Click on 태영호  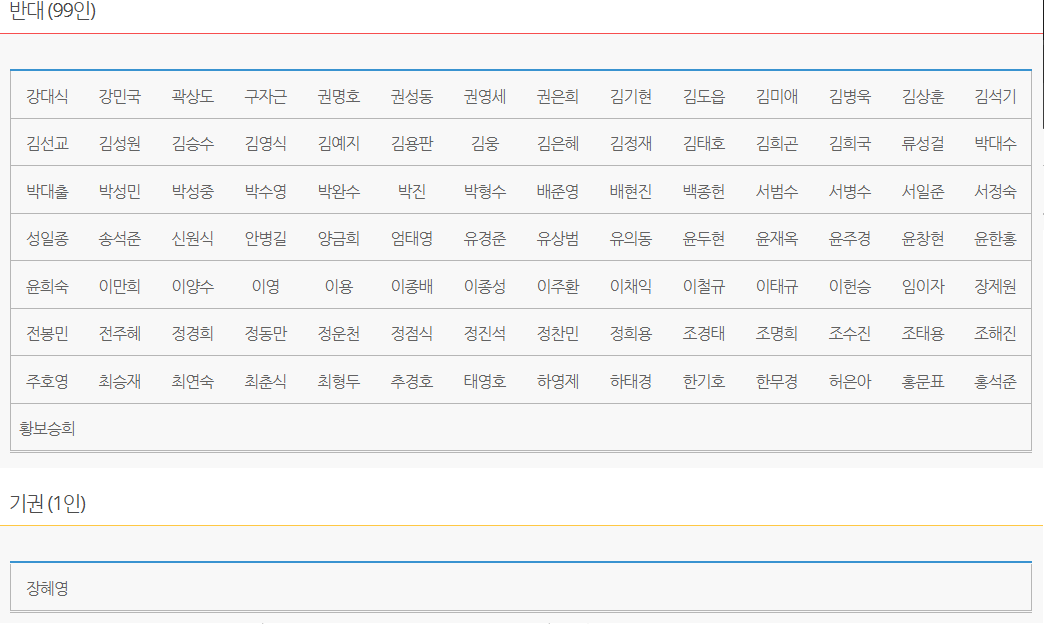pos(485,382)
